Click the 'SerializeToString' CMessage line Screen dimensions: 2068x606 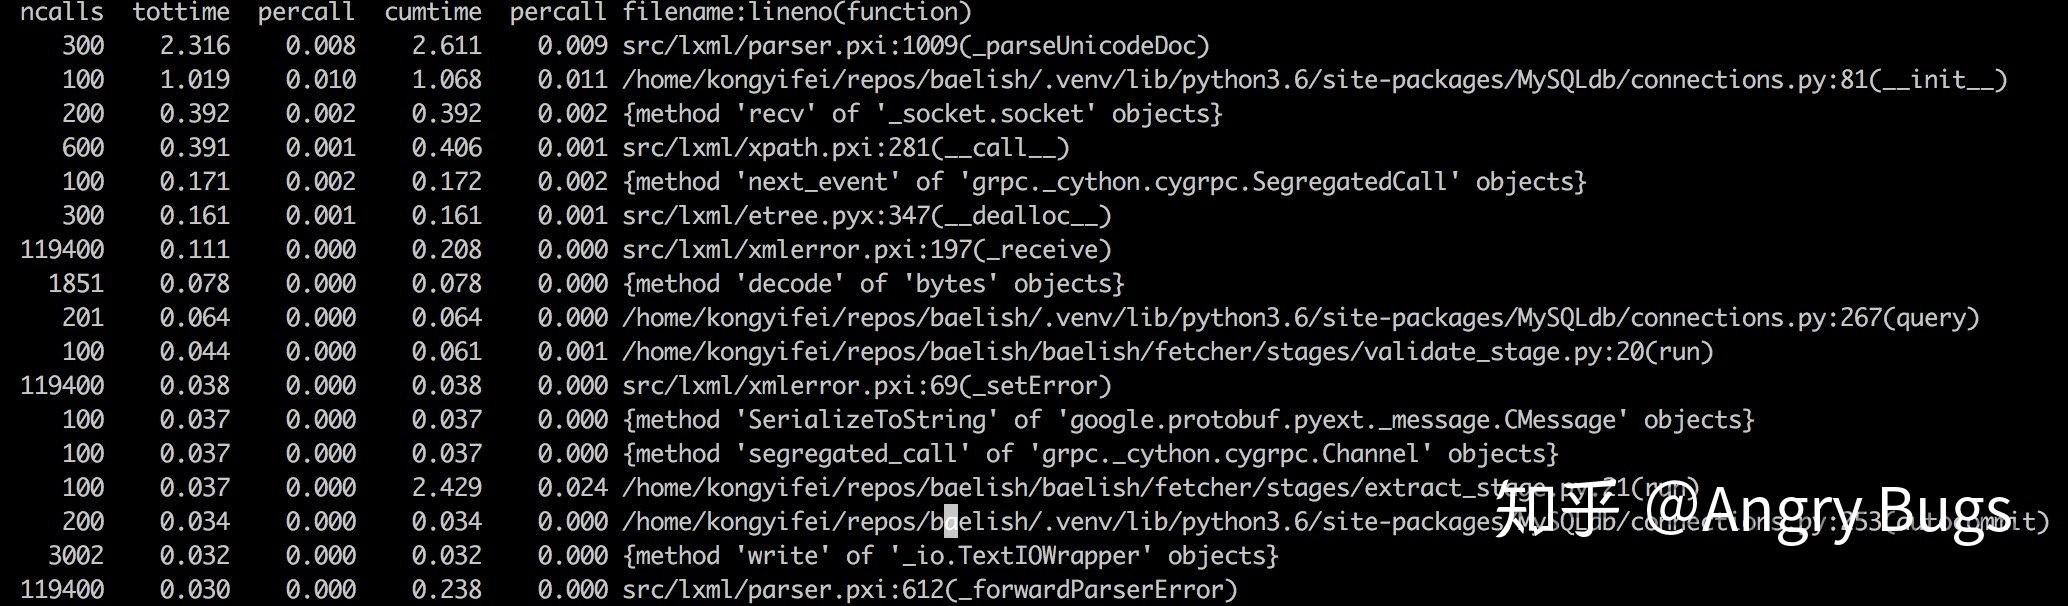click(x=1188, y=420)
